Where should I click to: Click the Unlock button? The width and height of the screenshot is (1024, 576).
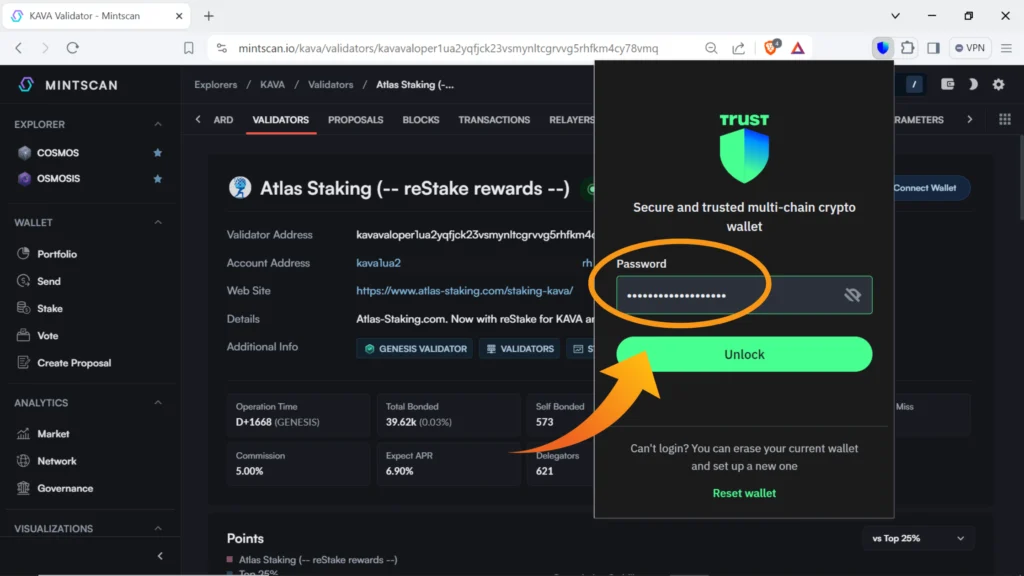(x=744, y=354)
